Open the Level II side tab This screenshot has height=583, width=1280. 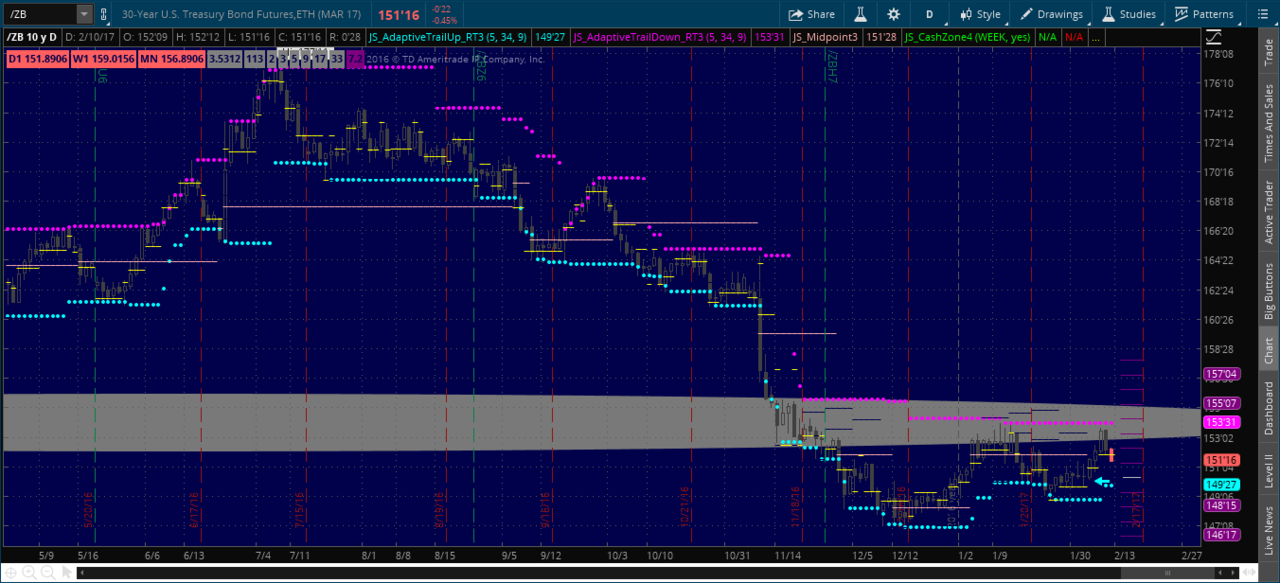pos(1268,471)
